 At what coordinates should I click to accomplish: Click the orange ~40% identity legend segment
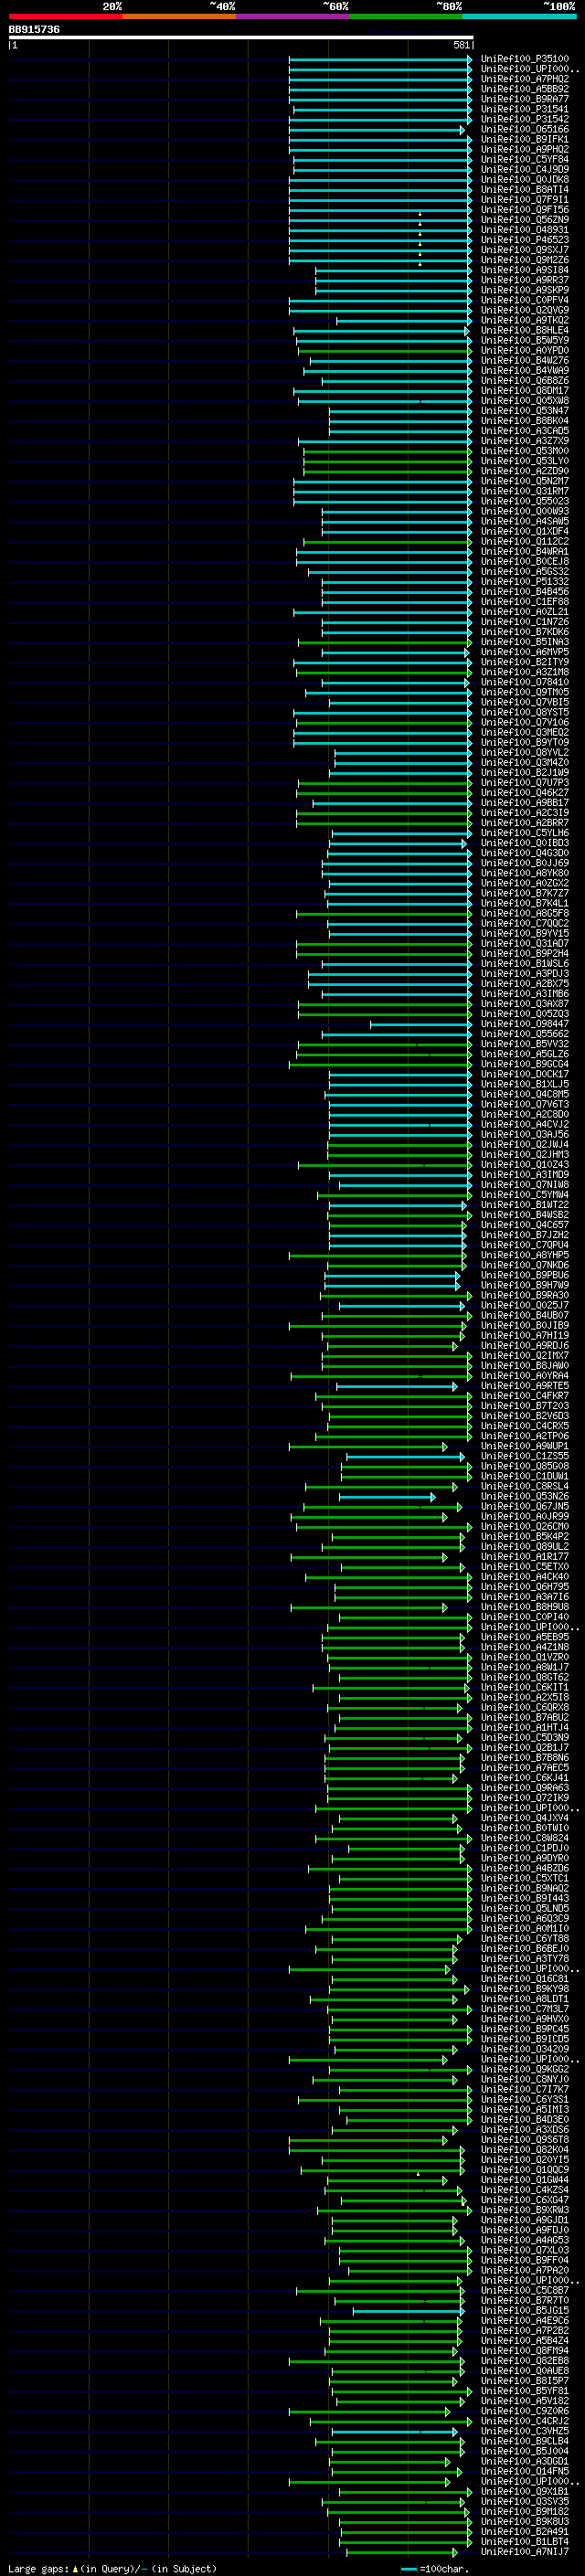pyautogui.click(x=179, y=16)
